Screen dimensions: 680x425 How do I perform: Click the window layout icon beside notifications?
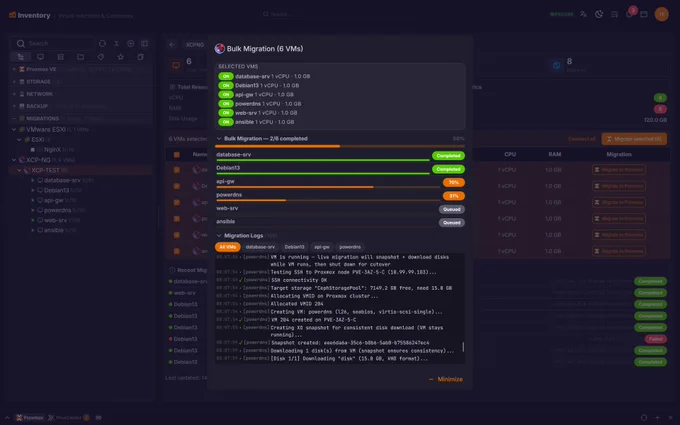point(644,14)
